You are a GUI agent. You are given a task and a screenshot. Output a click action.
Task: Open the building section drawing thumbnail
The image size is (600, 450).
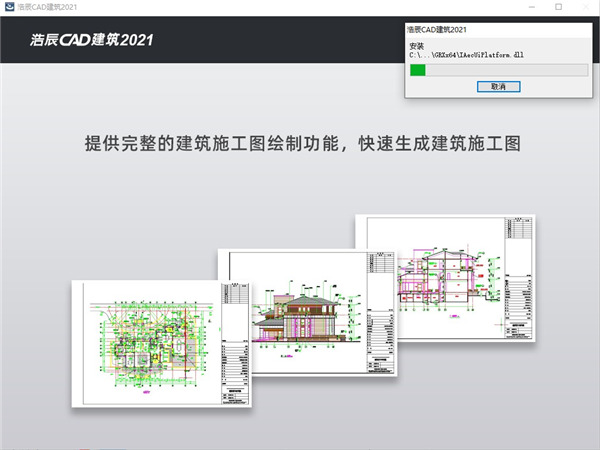[445, 278]
